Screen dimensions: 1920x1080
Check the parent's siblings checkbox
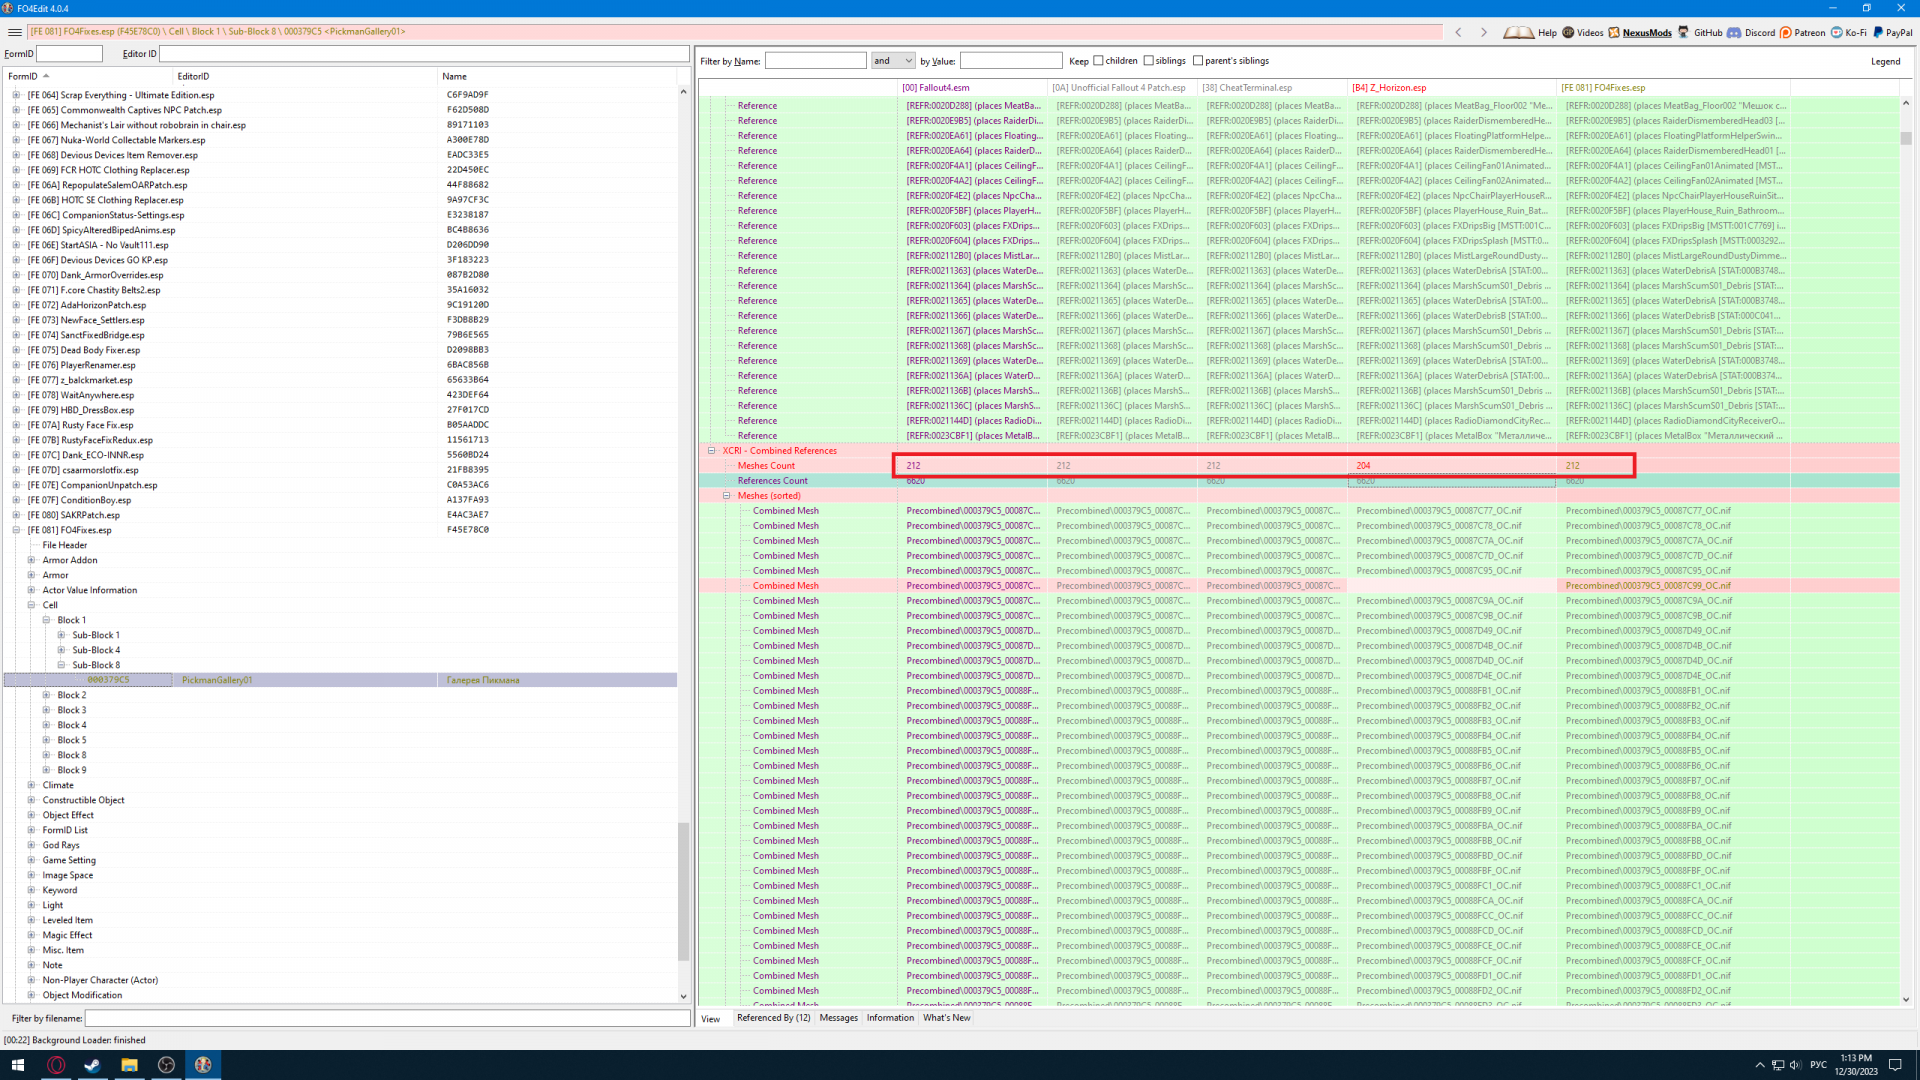tap(1198, 61)
